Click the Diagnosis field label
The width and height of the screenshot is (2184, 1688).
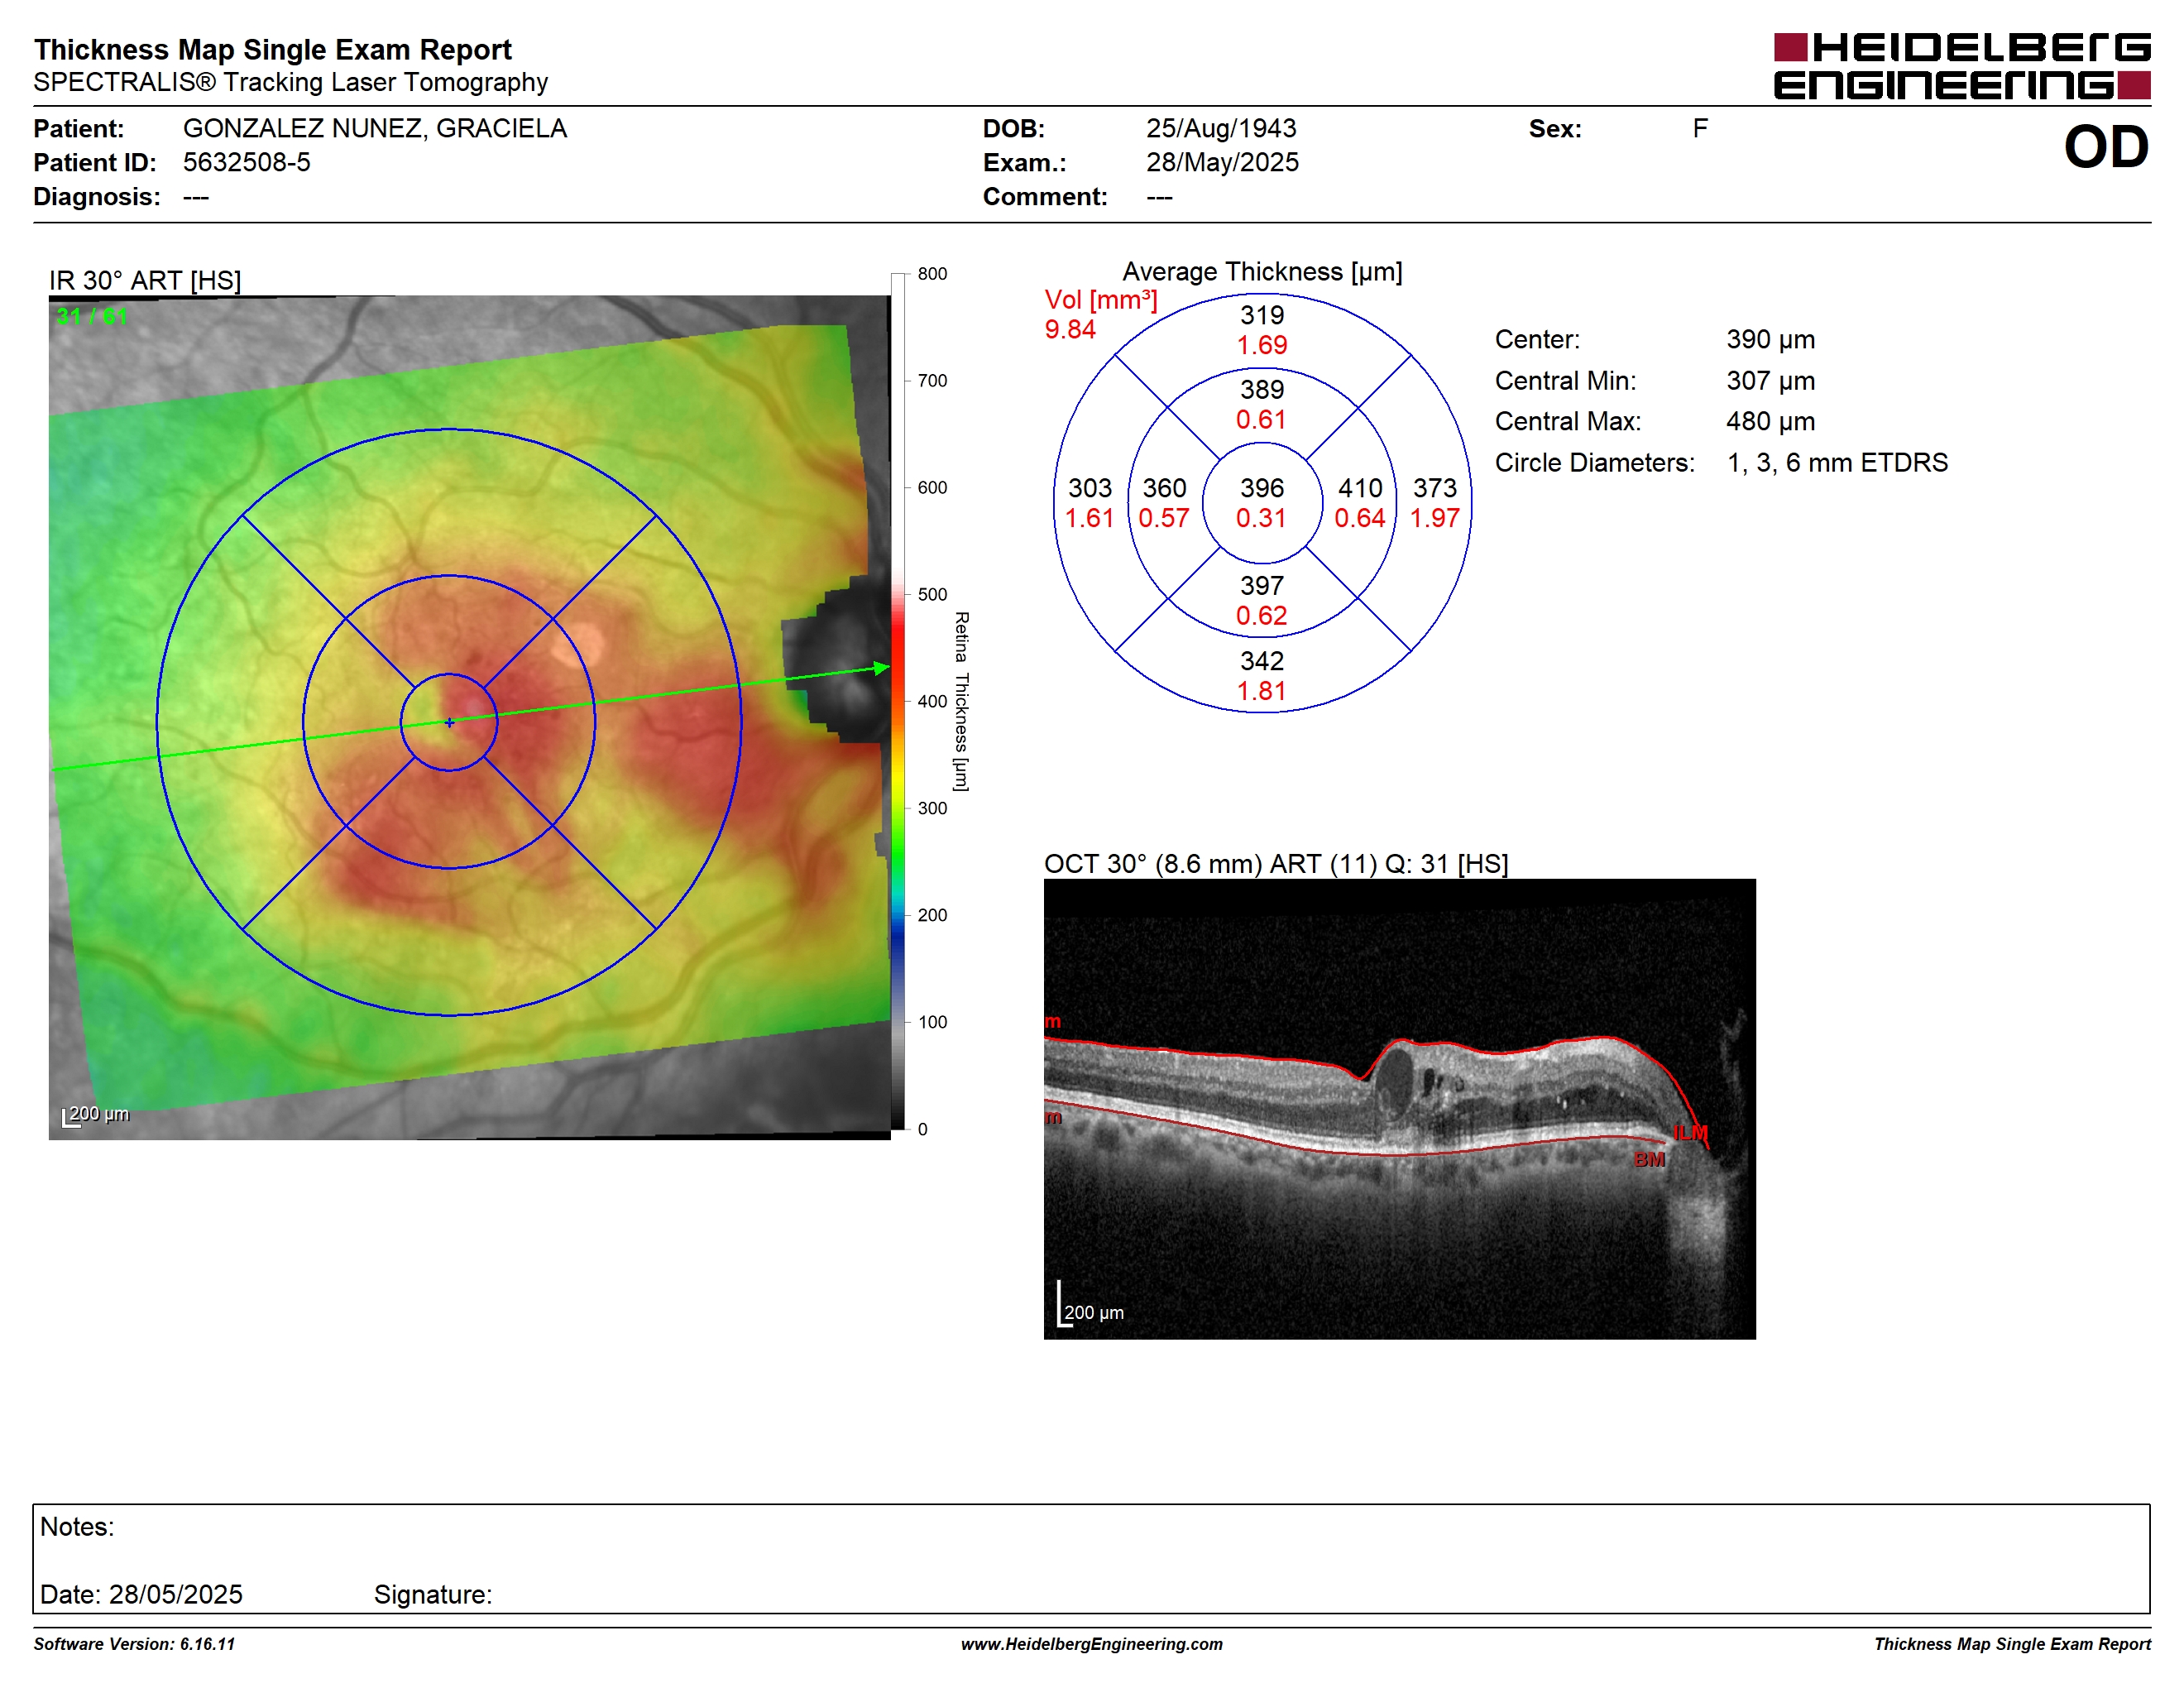(x=96, y=196)
